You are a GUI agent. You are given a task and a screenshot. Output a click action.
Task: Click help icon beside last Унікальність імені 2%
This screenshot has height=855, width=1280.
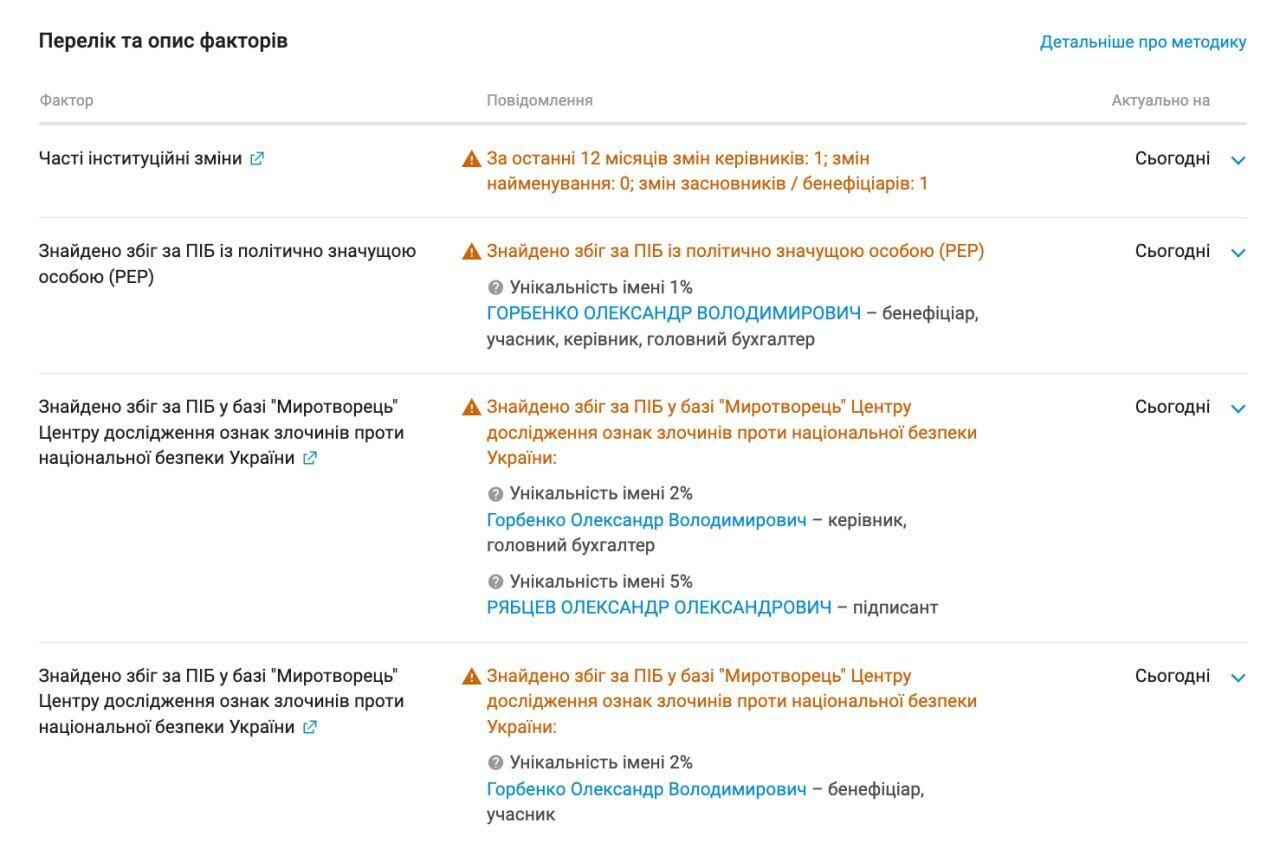[495, 763]
